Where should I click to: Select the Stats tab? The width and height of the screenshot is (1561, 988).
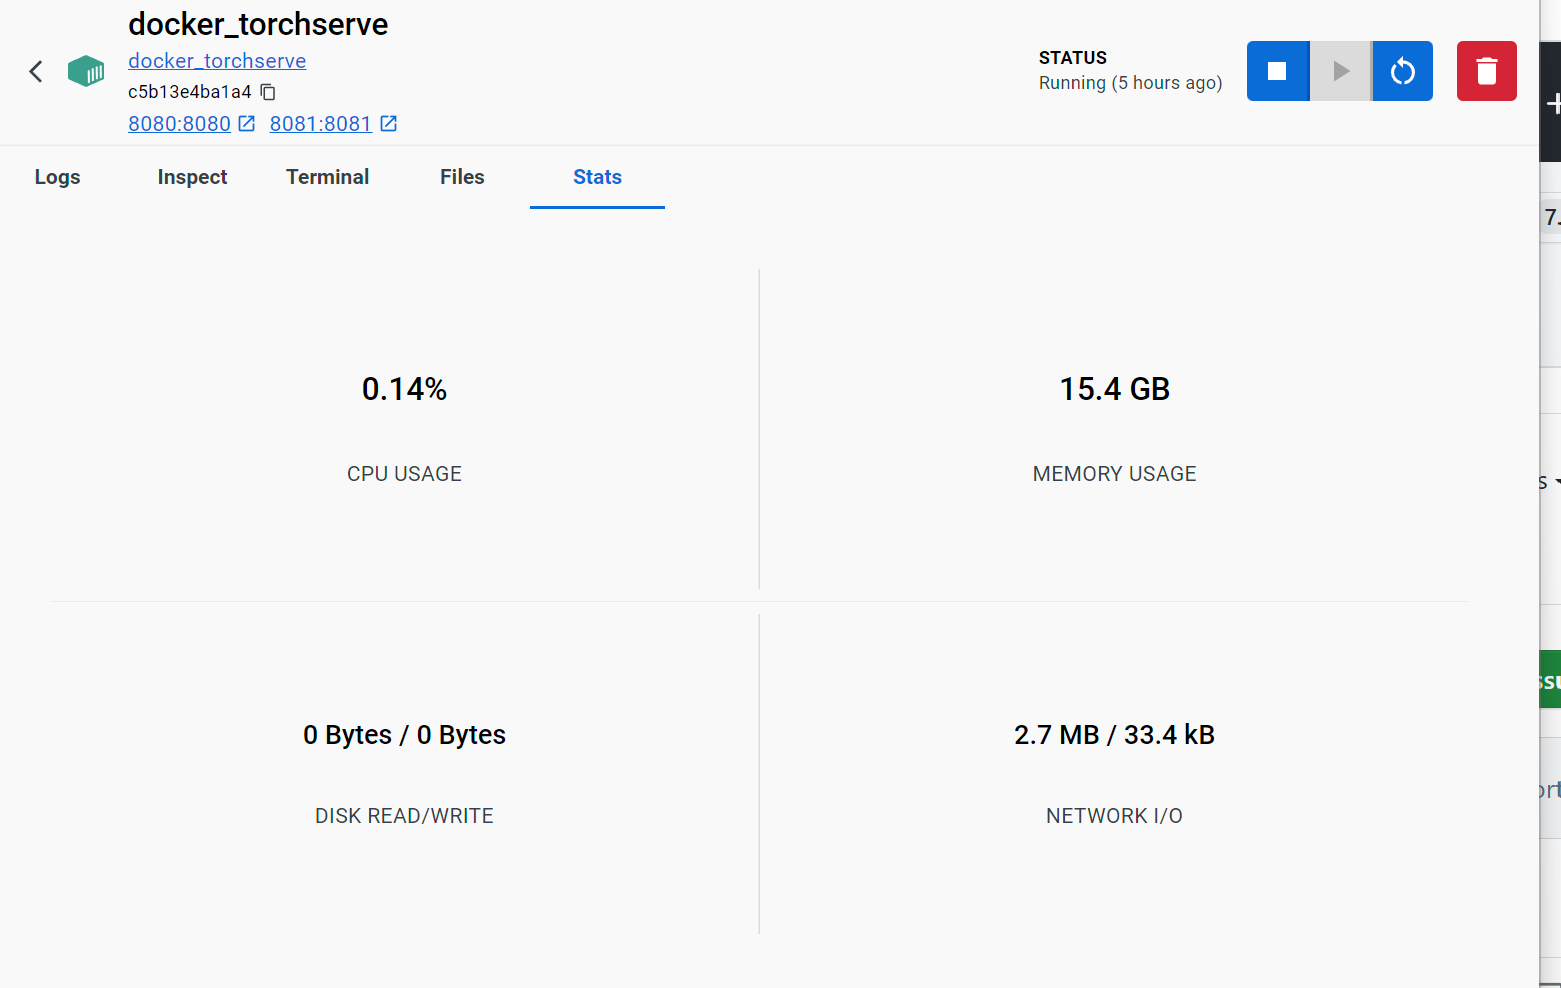[x=597, y=177]
